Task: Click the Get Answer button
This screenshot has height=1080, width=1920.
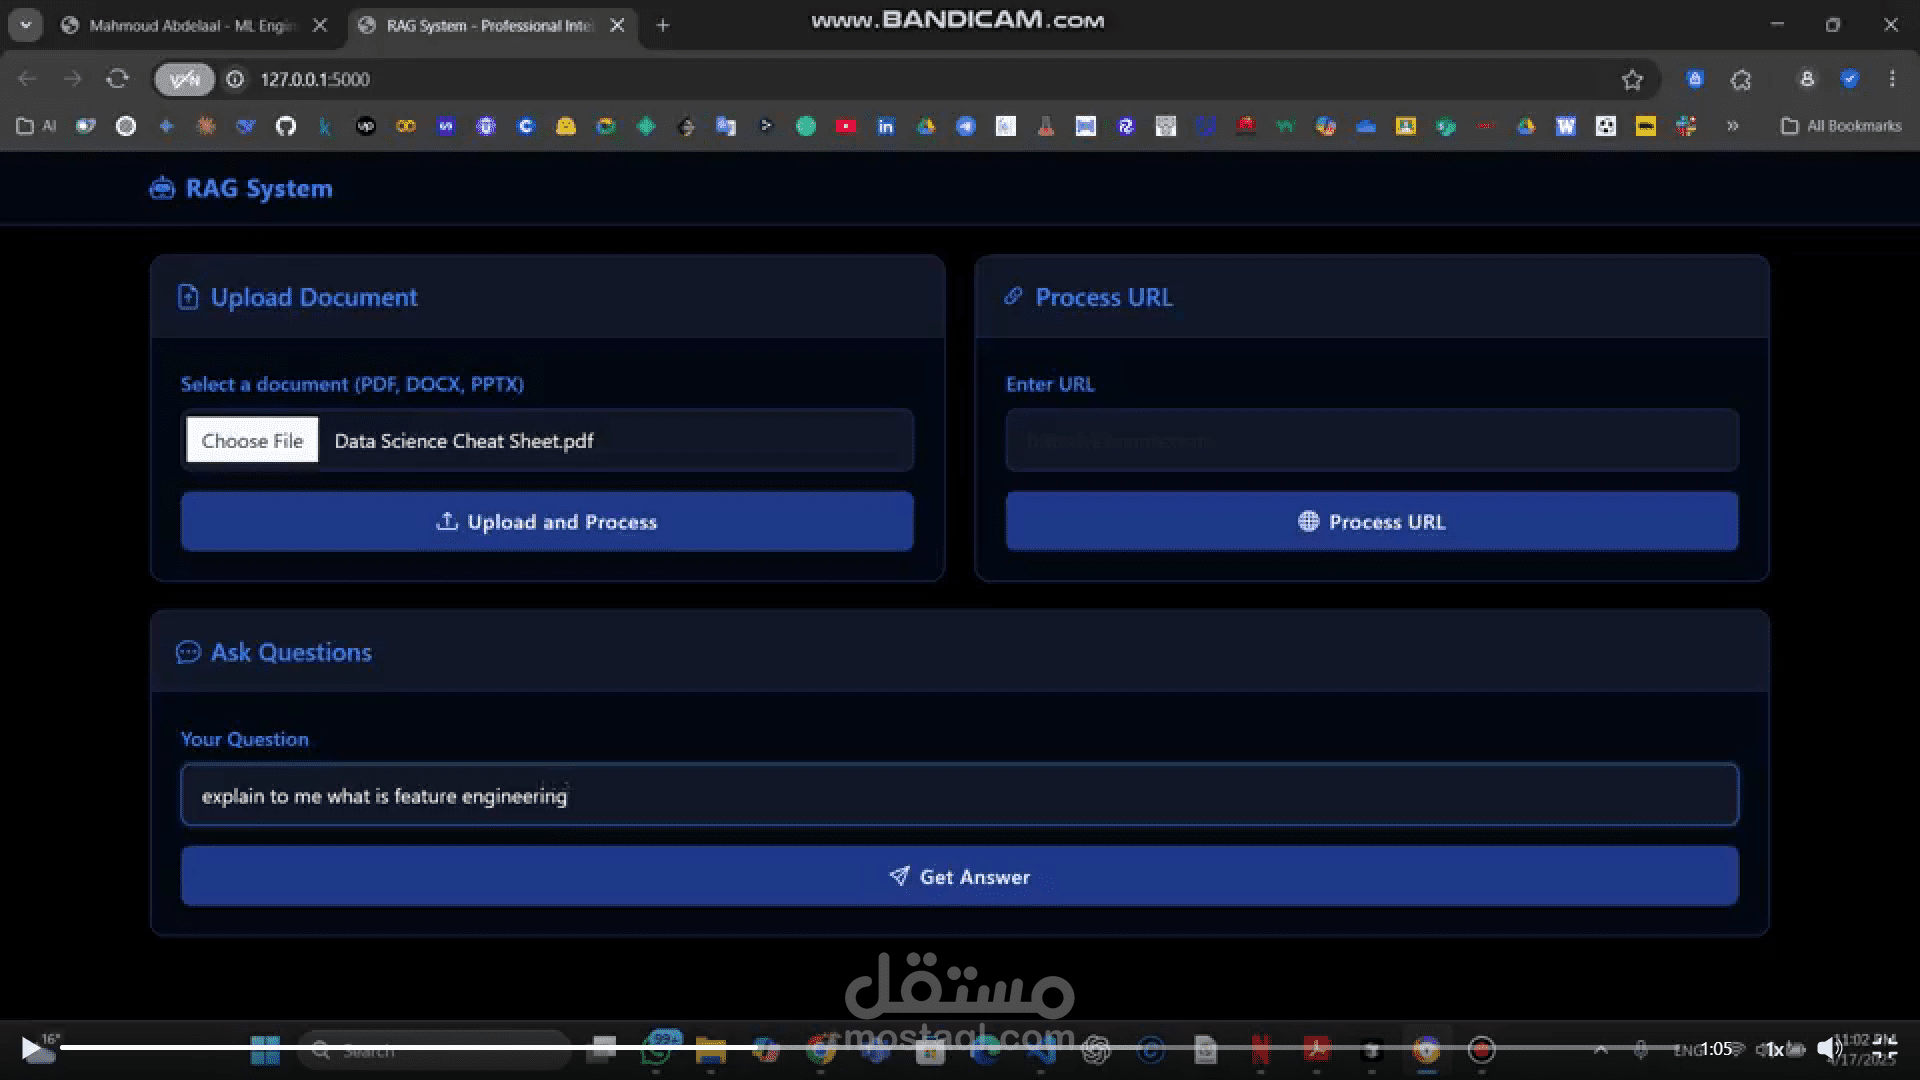Action: point(960,876)
